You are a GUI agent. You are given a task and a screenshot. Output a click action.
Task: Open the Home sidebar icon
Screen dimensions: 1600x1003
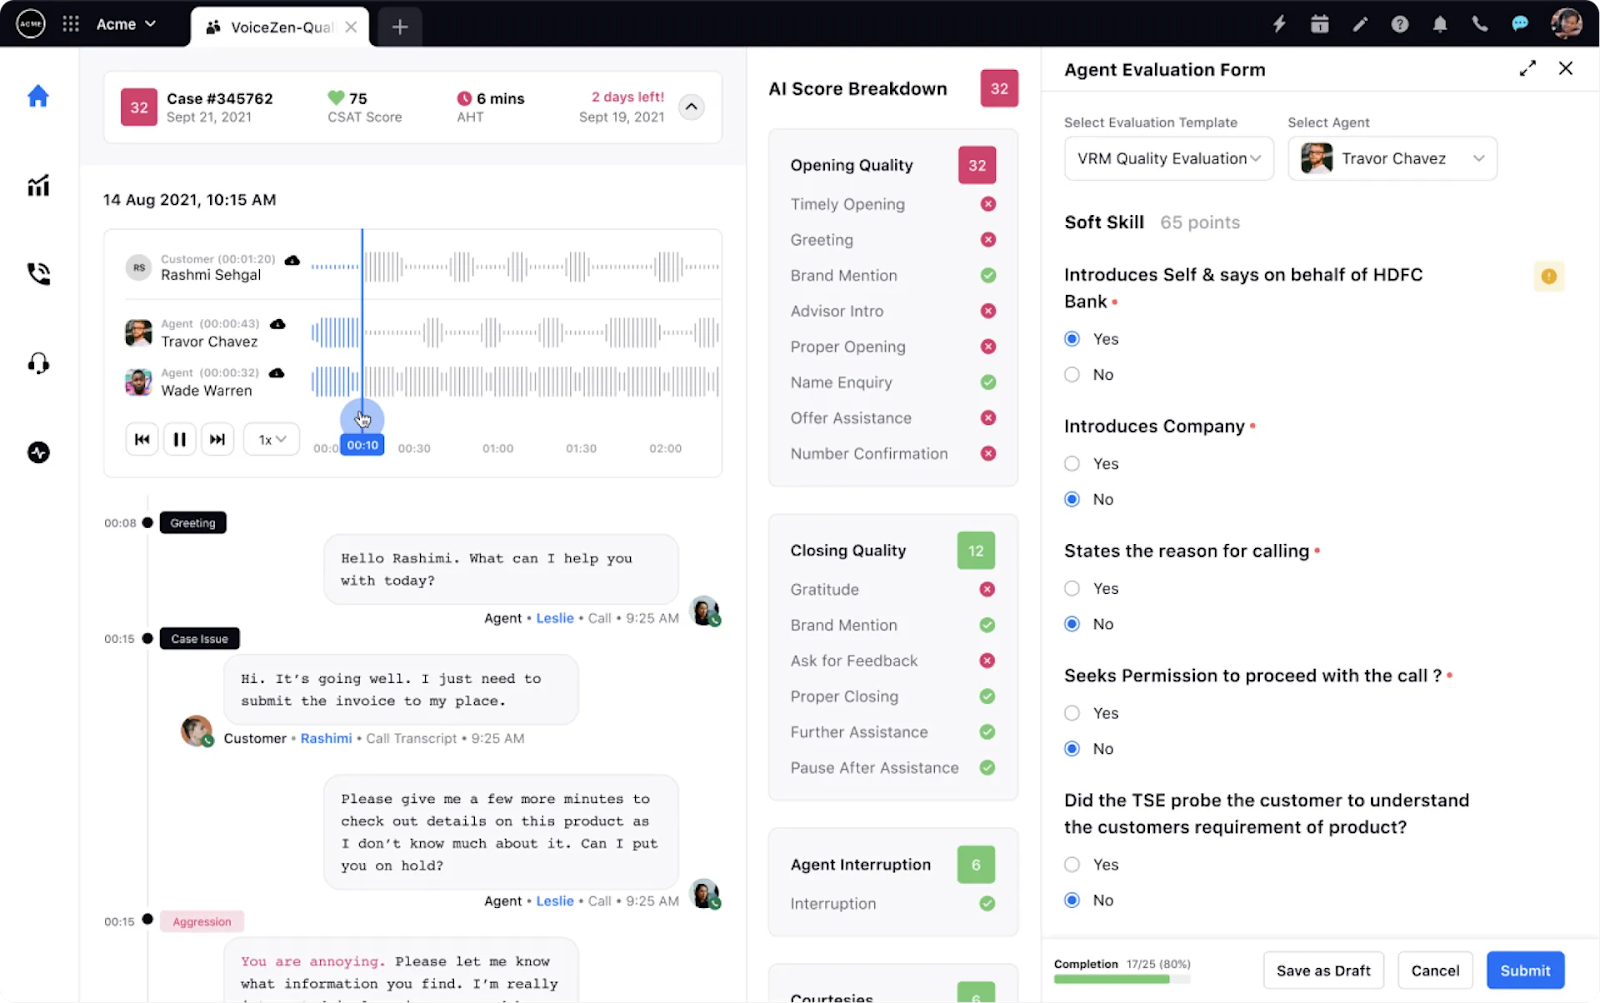click(x=37, y=95)
